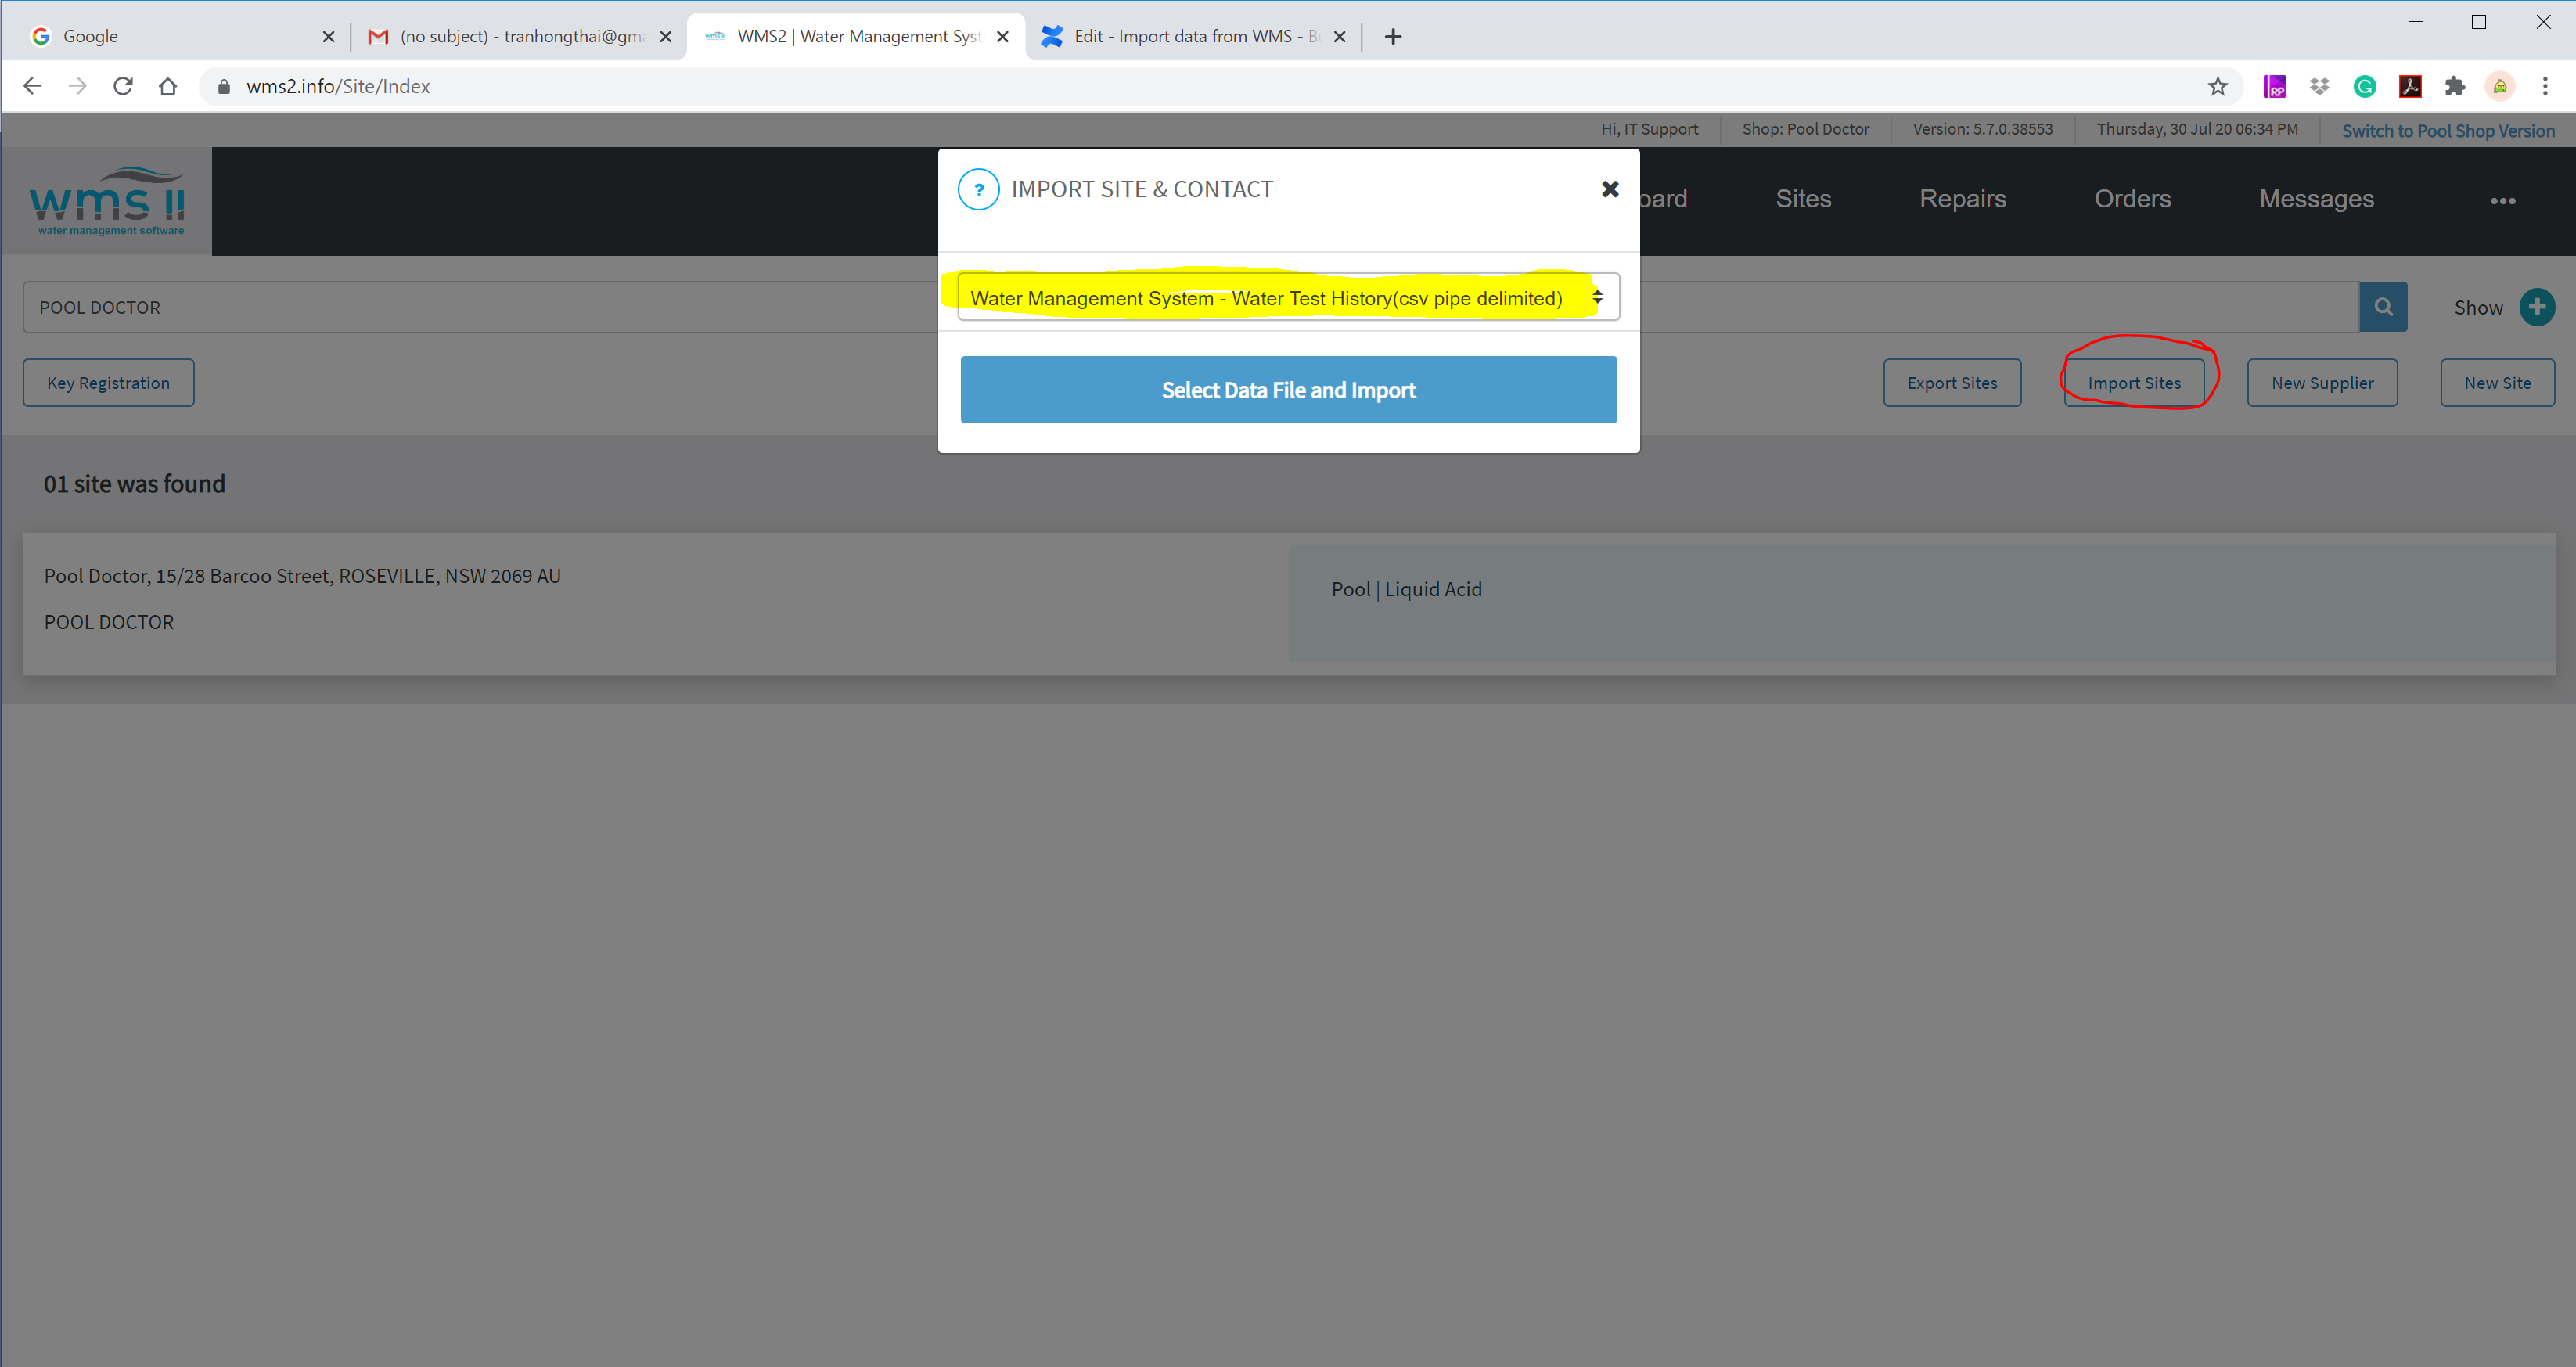Click the Key Registration button
This screenshot has width=2576, height=1367.
(108, 383)
